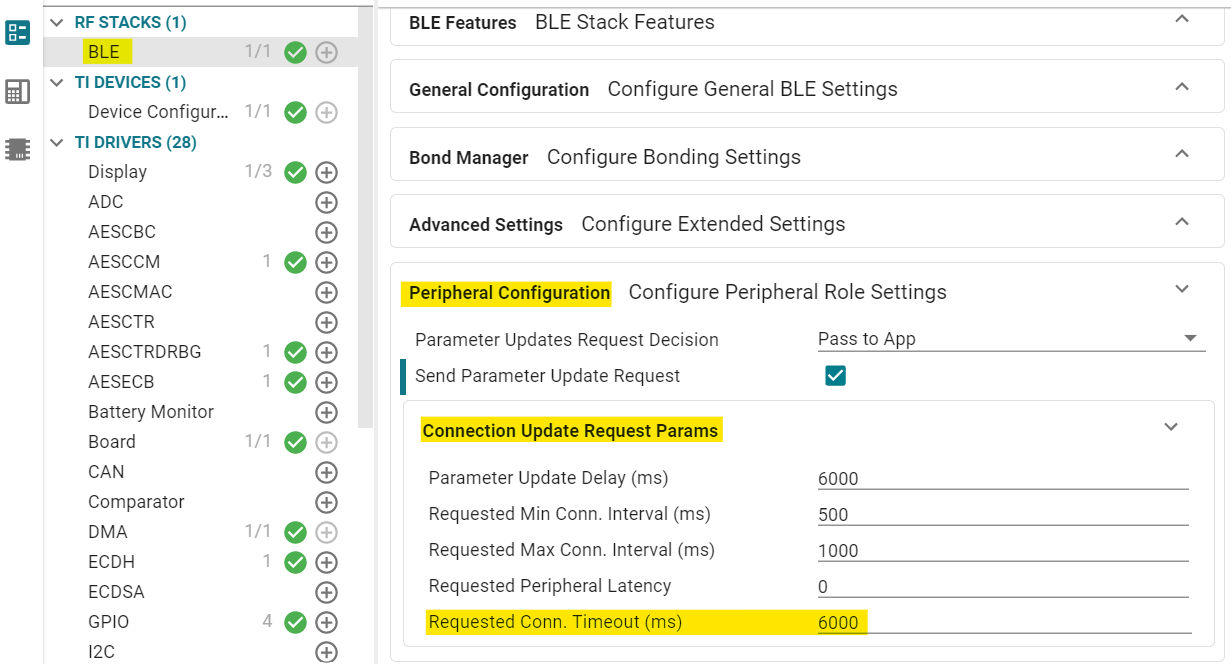The height and width of the screenshot is (664, 1231).
Task: Add an ECDSA driver instance
Action: [326, 592]
